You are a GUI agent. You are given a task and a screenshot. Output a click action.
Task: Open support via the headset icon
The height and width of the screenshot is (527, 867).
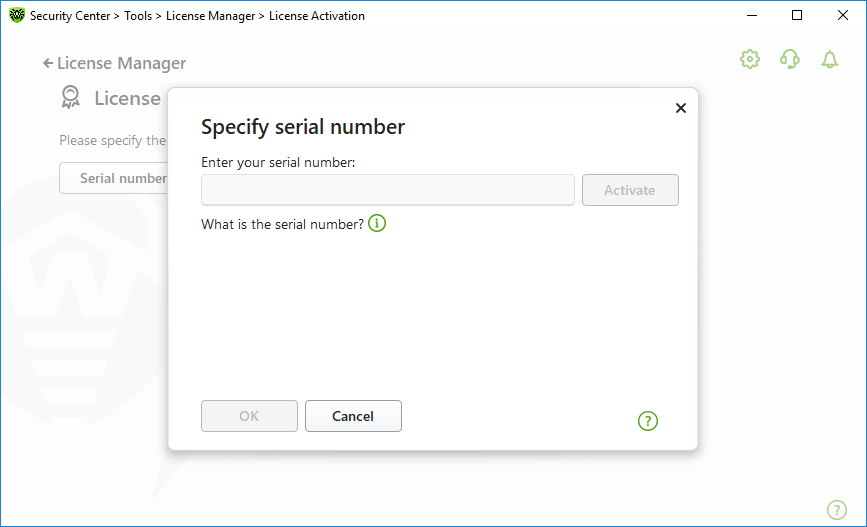tap(790, 59)
